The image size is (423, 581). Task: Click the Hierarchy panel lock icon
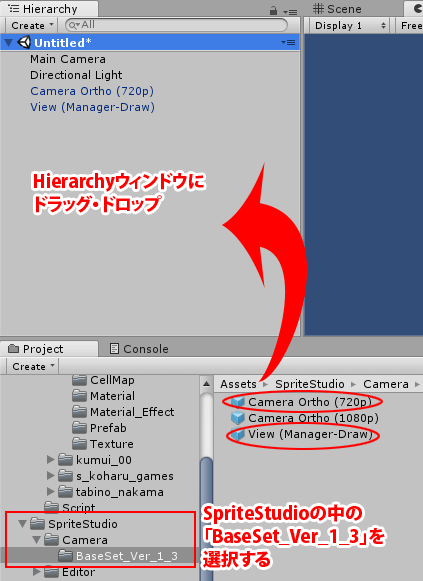[x=273, y=10]
